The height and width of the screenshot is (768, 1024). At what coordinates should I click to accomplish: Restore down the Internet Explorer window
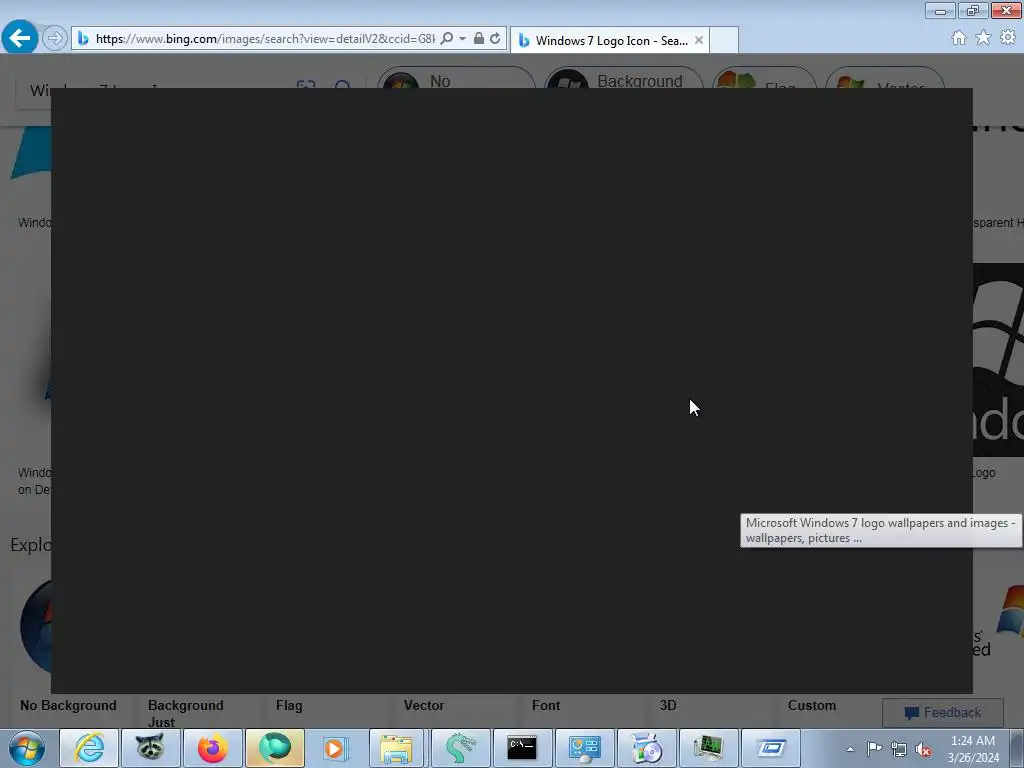coord(973,10)
